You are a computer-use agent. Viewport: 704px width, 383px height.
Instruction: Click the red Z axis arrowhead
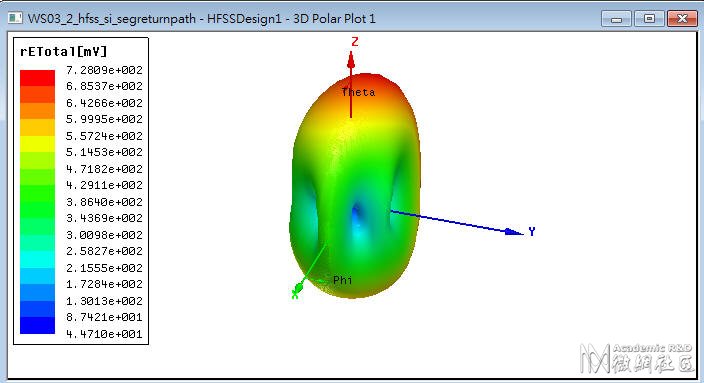click(x=351, y=60)
